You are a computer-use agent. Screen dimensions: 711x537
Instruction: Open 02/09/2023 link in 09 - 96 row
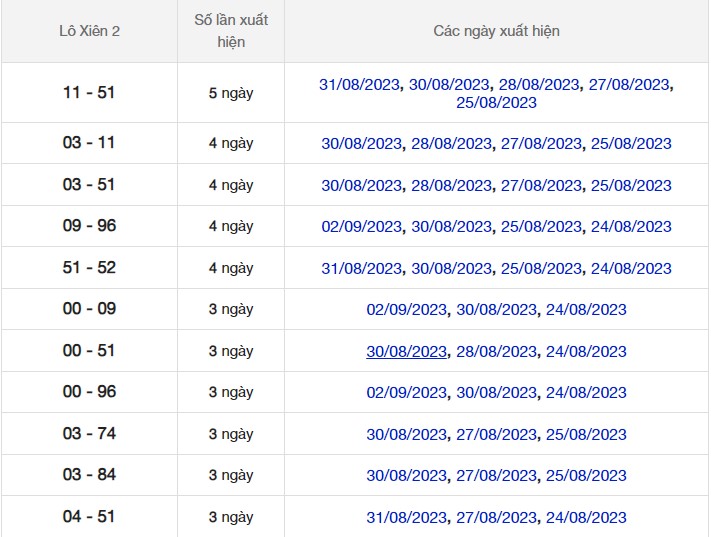coord(362,227)
